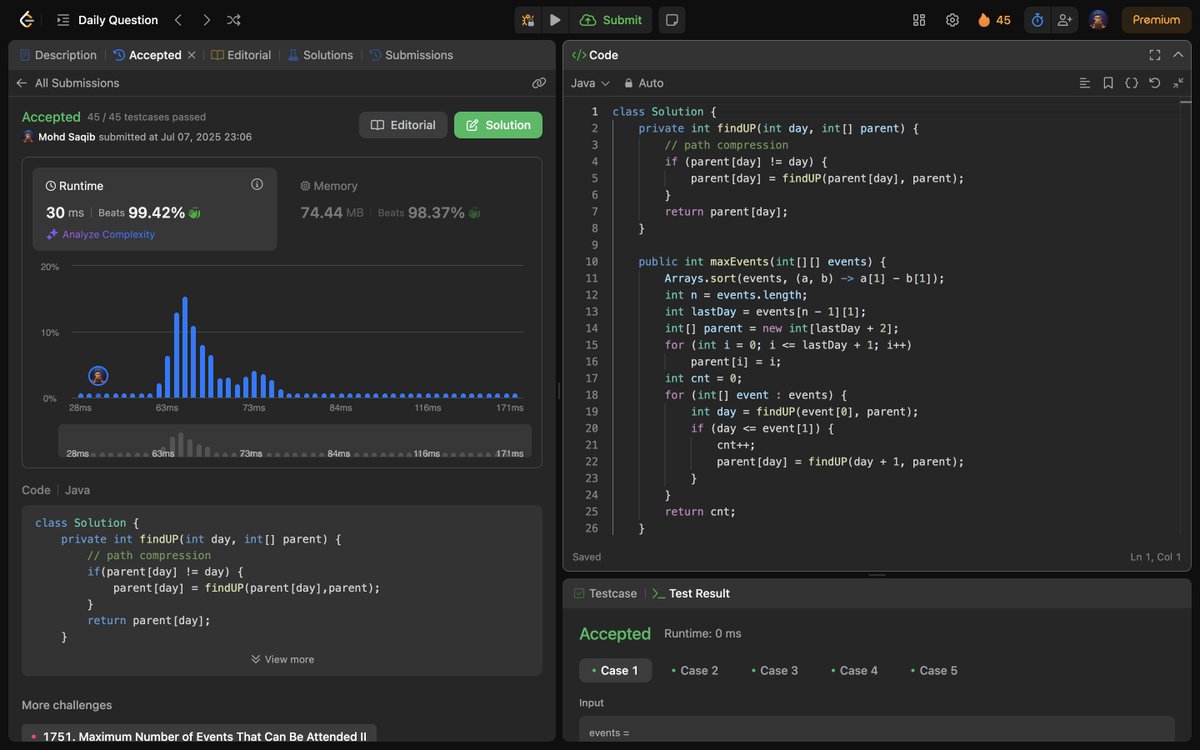Switch to the Solutions tab

[x=320, y=55]
